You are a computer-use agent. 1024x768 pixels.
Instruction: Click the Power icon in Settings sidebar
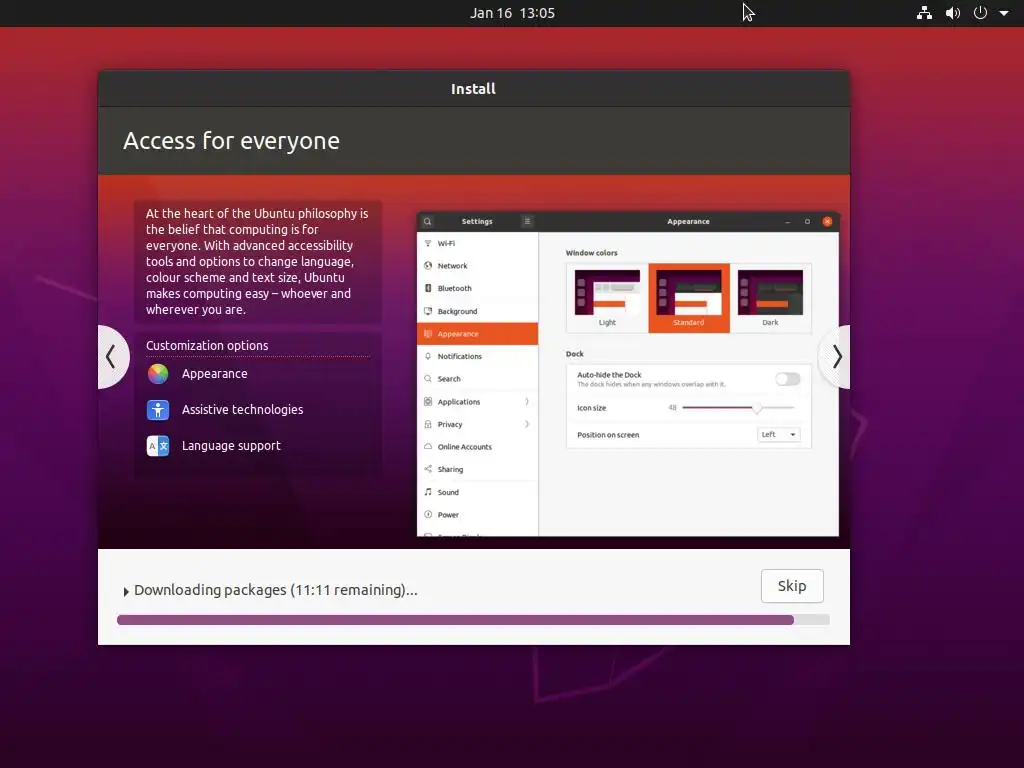(x=428, y=515)
